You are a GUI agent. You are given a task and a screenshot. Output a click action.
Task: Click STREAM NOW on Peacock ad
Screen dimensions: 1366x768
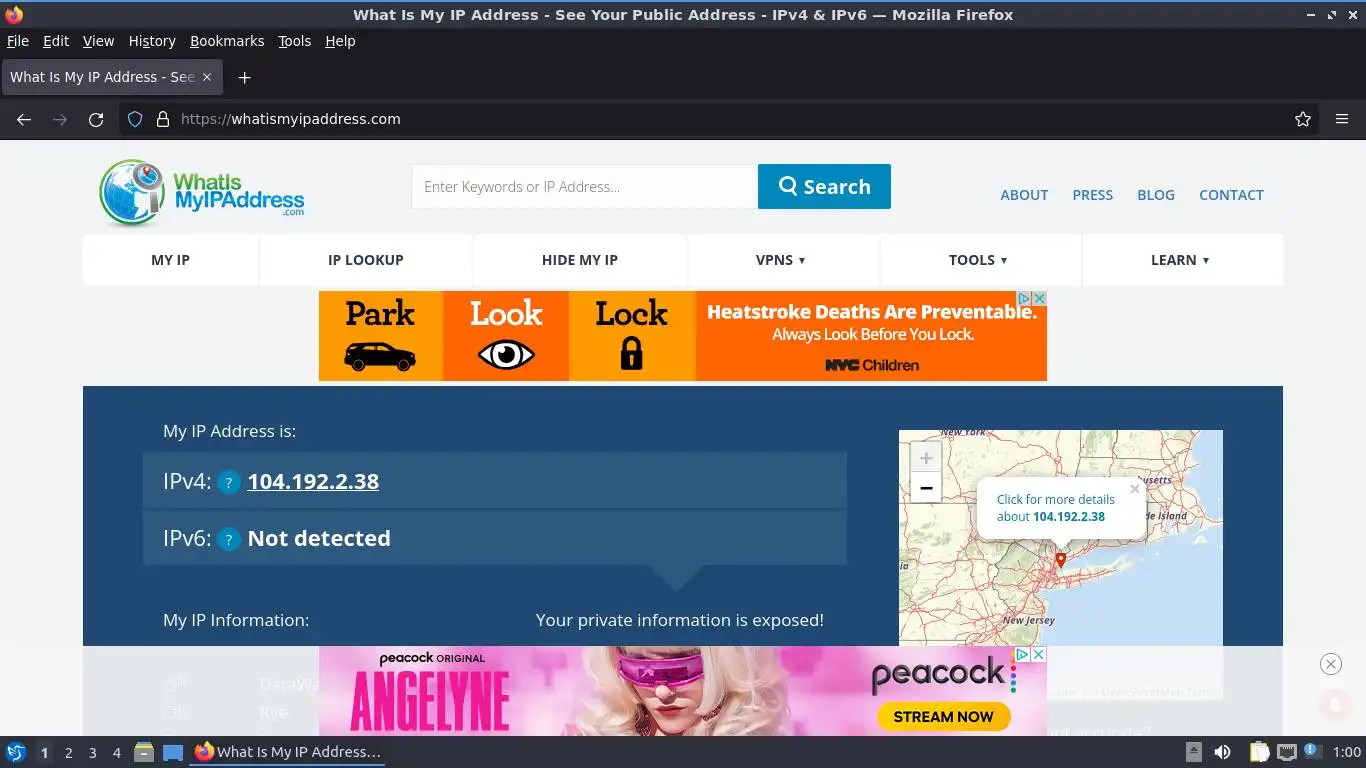[x=943, y=717]
